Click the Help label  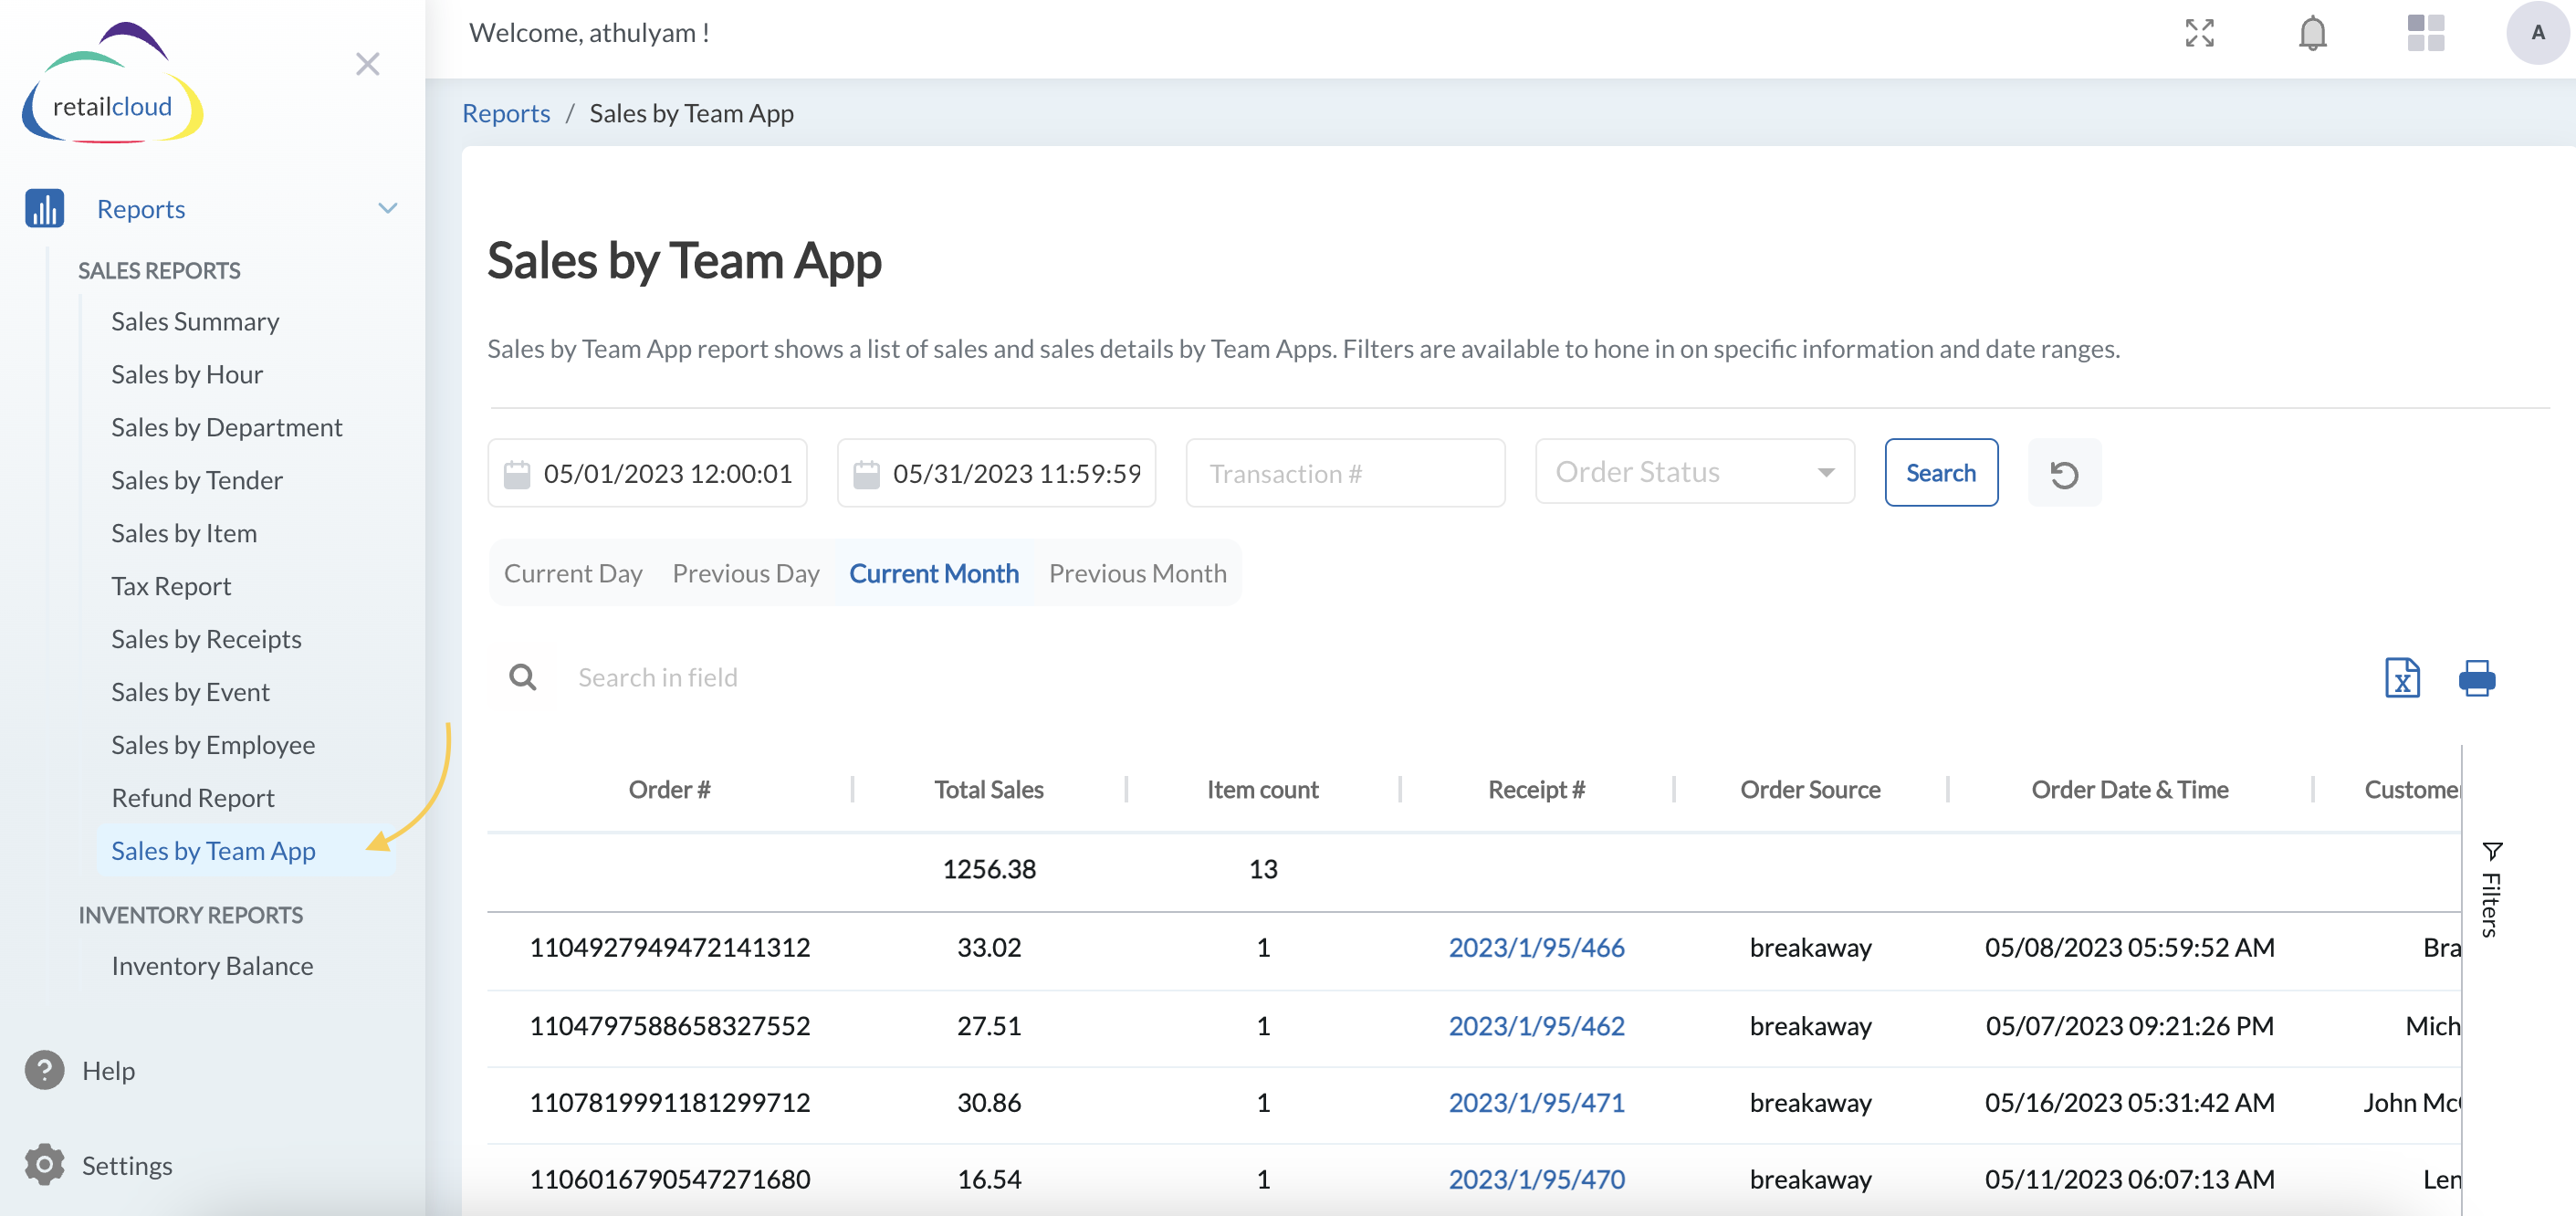coord(108,1070)
